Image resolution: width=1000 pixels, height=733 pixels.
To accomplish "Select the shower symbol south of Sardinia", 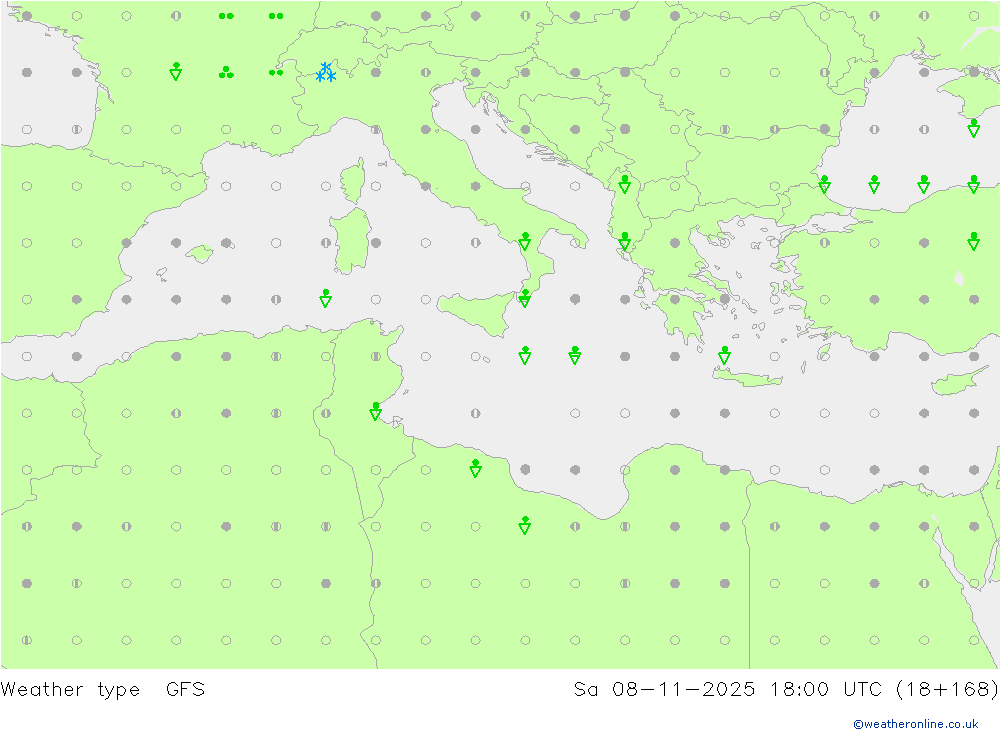I will [326, 298].
